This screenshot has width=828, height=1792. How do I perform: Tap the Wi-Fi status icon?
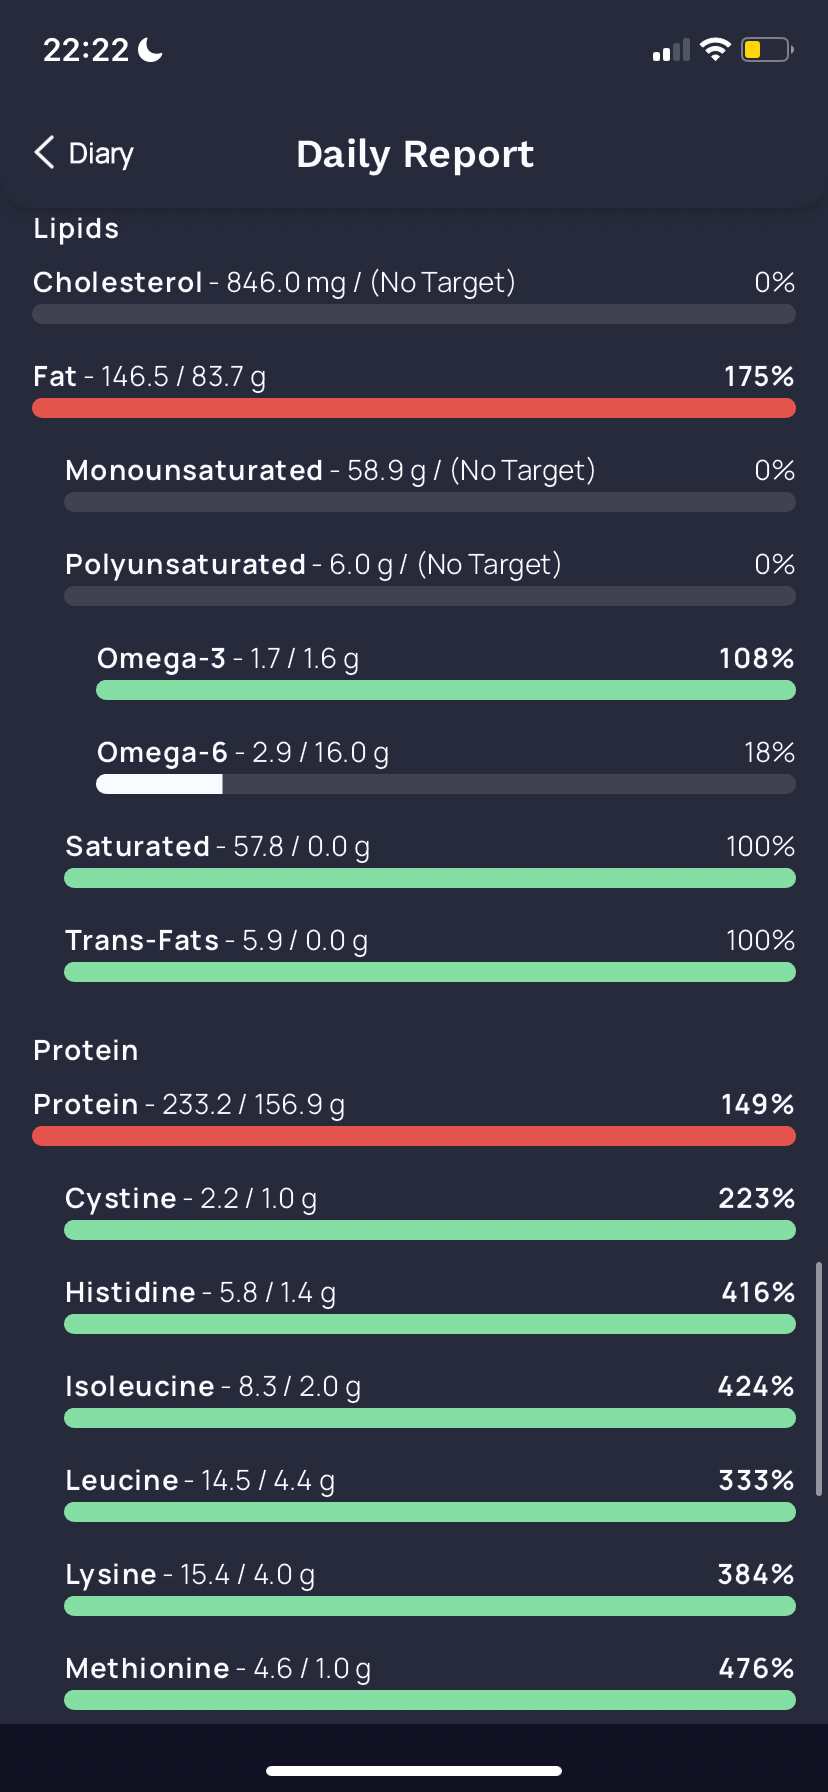(715, 49)
